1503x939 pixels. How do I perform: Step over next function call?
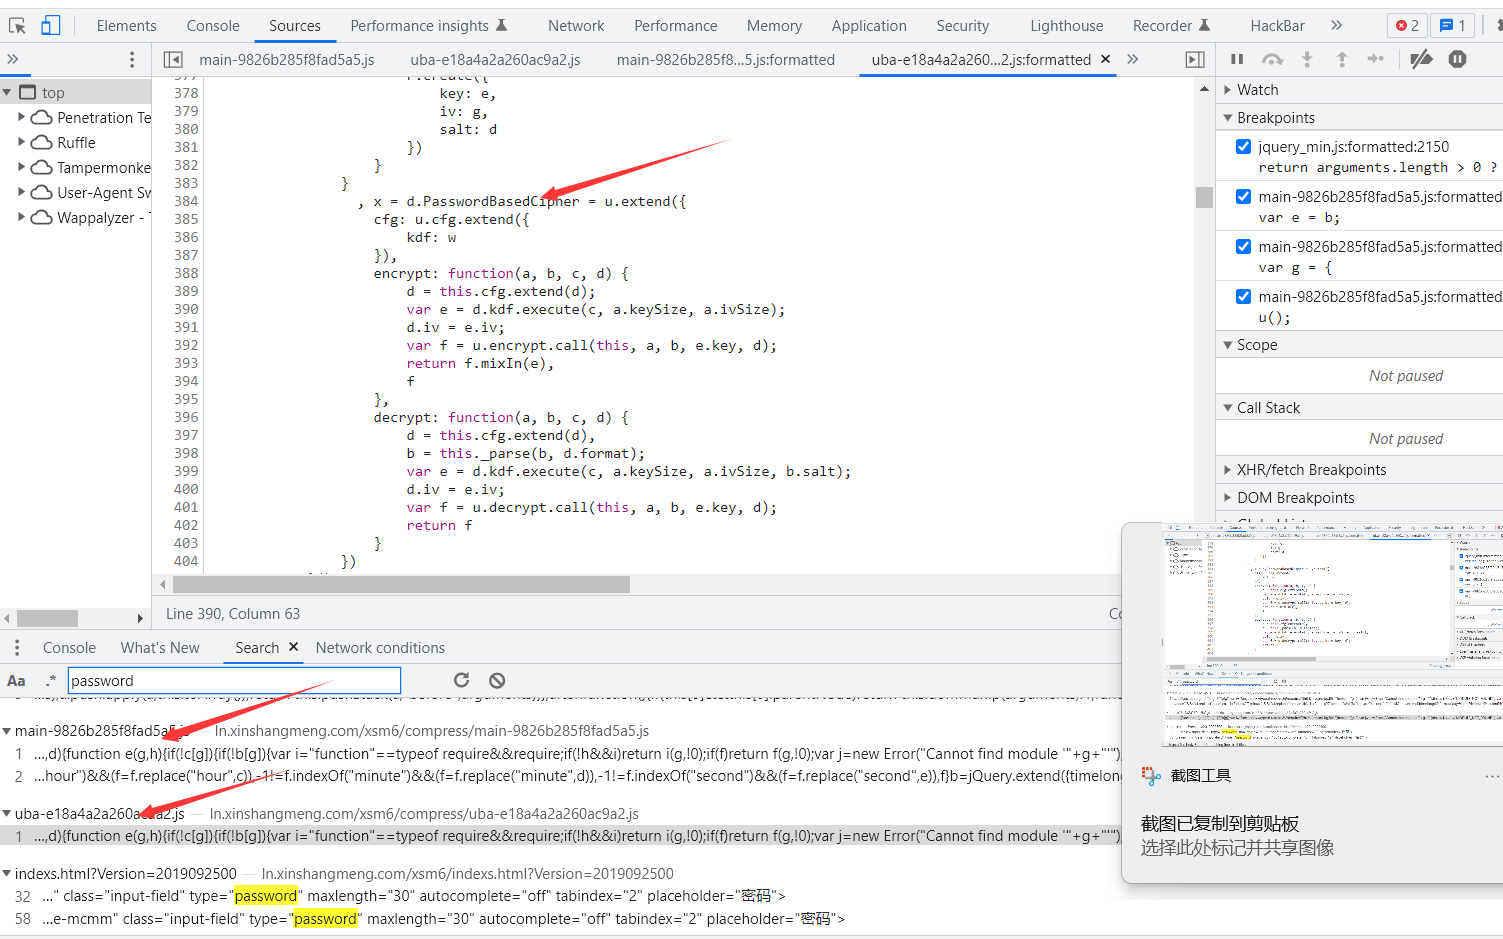point(1272,59)
